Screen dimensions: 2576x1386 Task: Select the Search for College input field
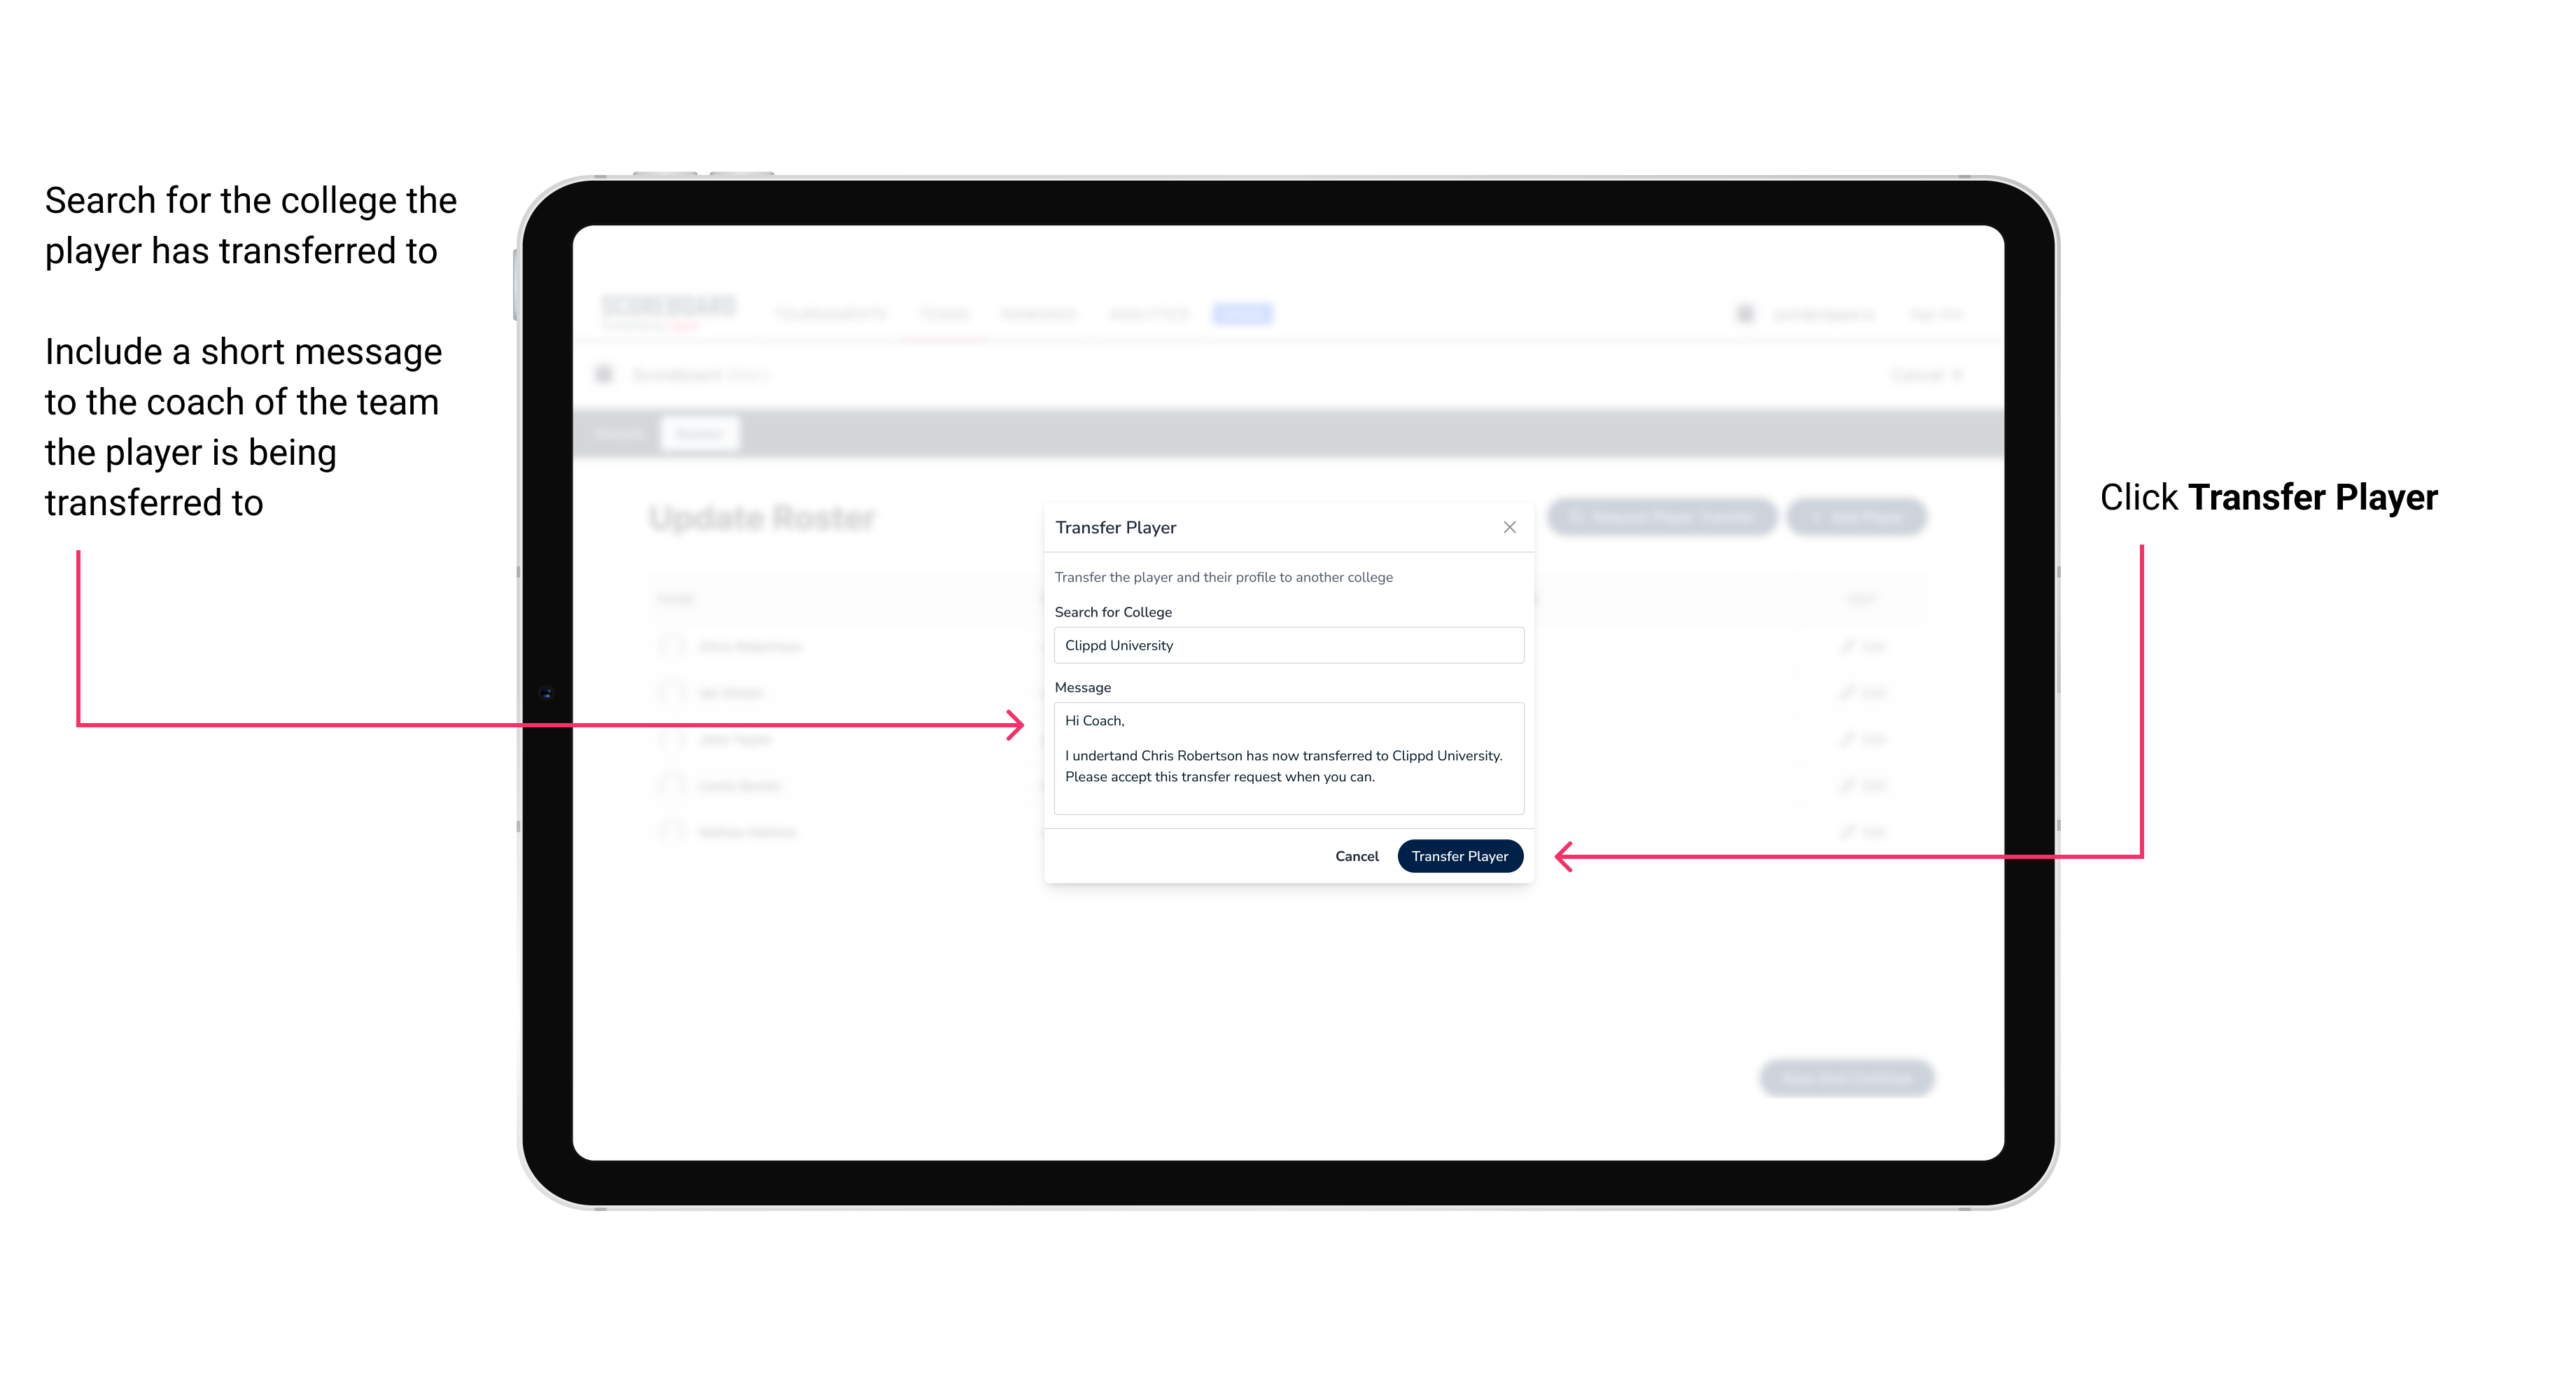[x=1283, y=645]
